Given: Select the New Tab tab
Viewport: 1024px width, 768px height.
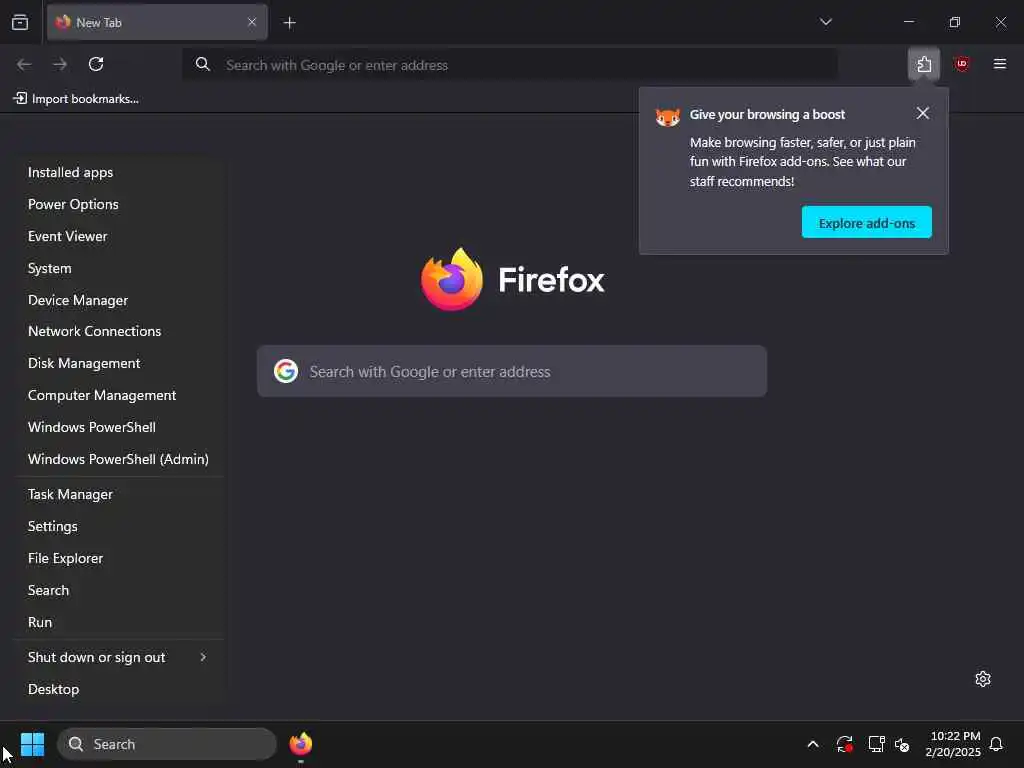Looking at the screenshot, I should [x=157, y=22].
